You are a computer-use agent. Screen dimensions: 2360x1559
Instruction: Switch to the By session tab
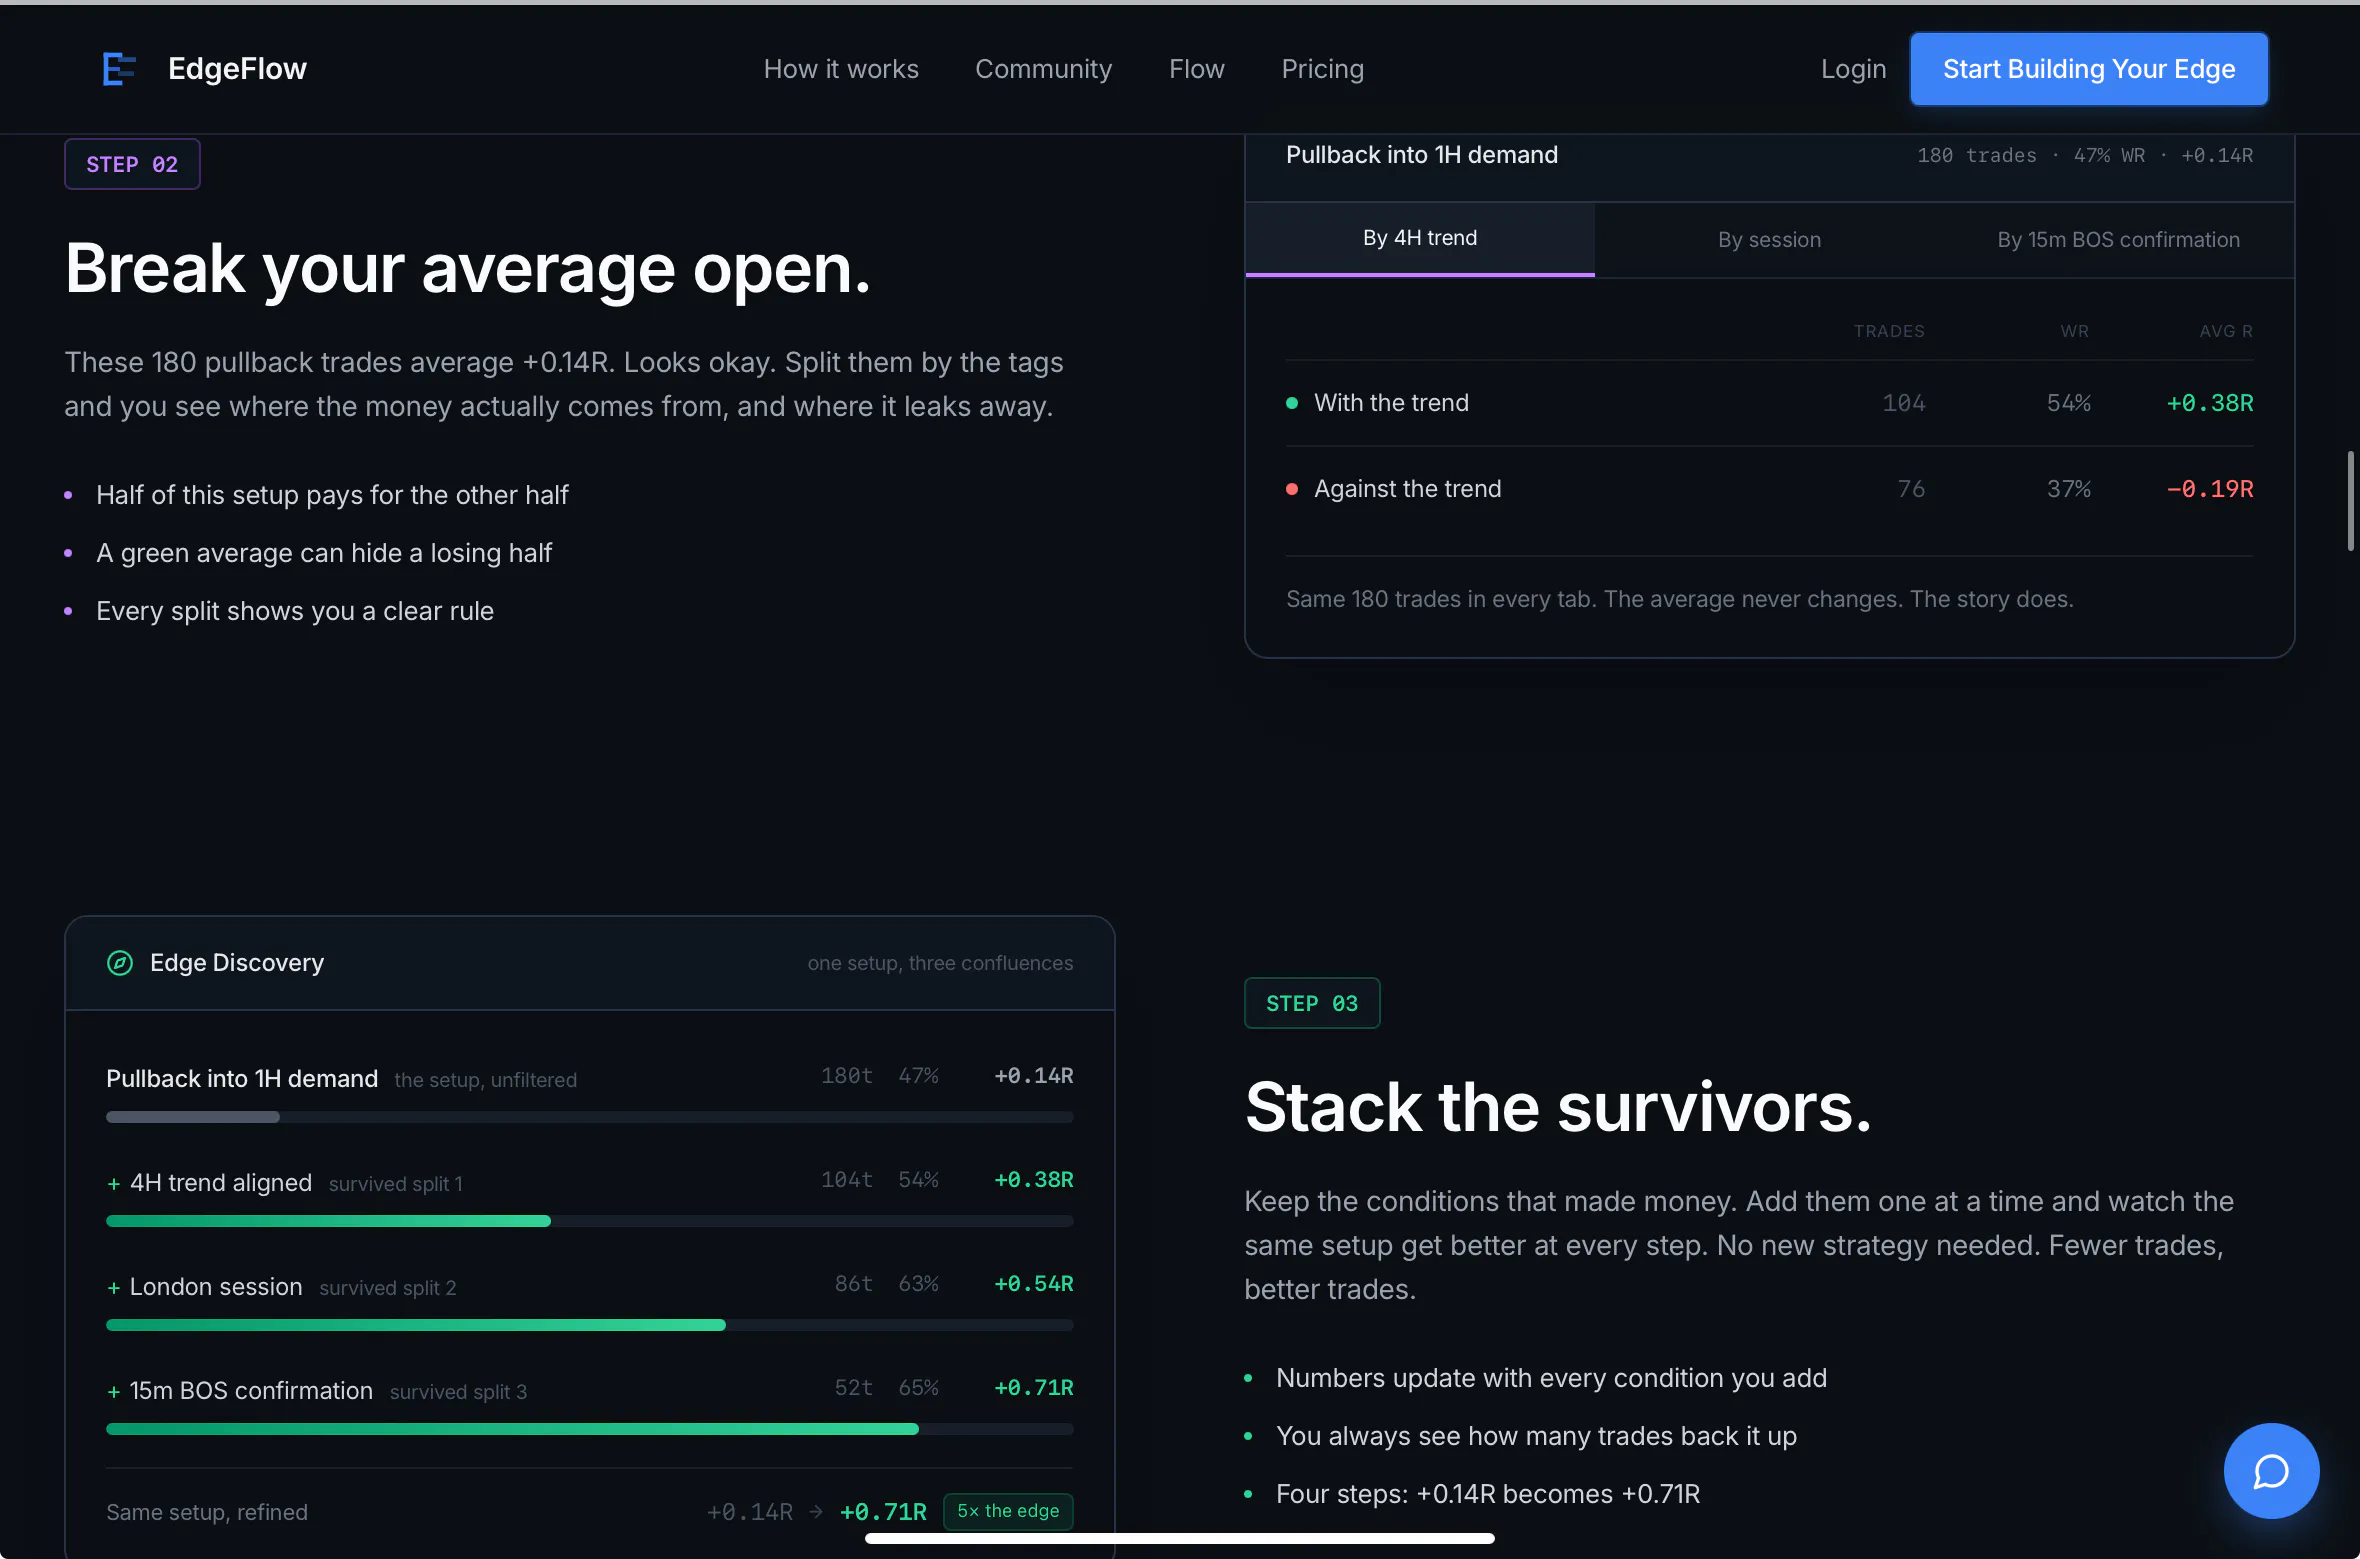coord(1769,240)
